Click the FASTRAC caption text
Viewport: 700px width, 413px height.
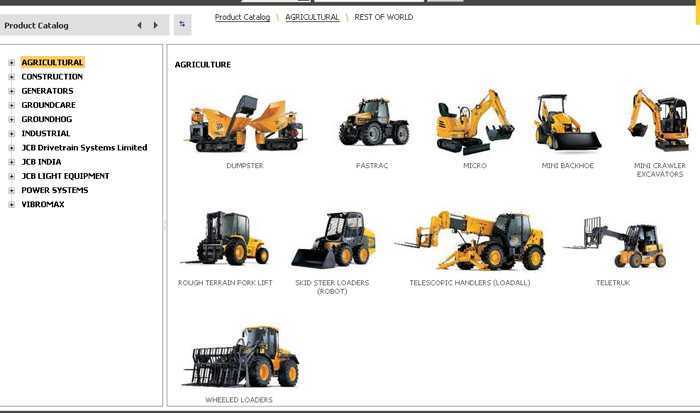tap(372, 166)
